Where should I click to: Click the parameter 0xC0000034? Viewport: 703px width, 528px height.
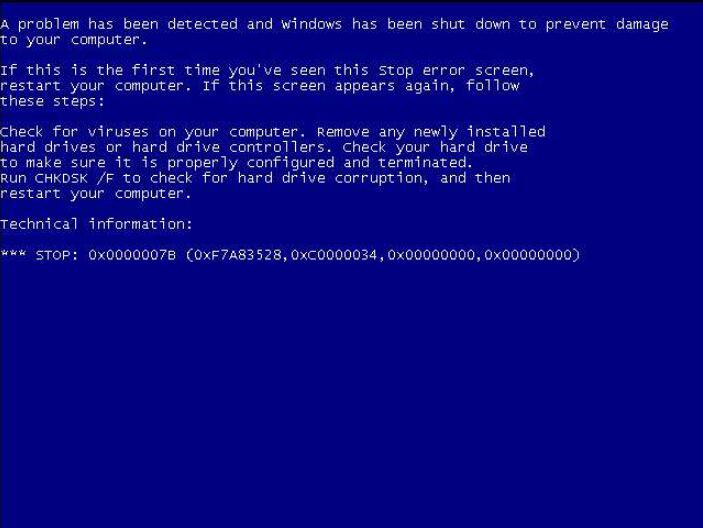coord(334,255)
